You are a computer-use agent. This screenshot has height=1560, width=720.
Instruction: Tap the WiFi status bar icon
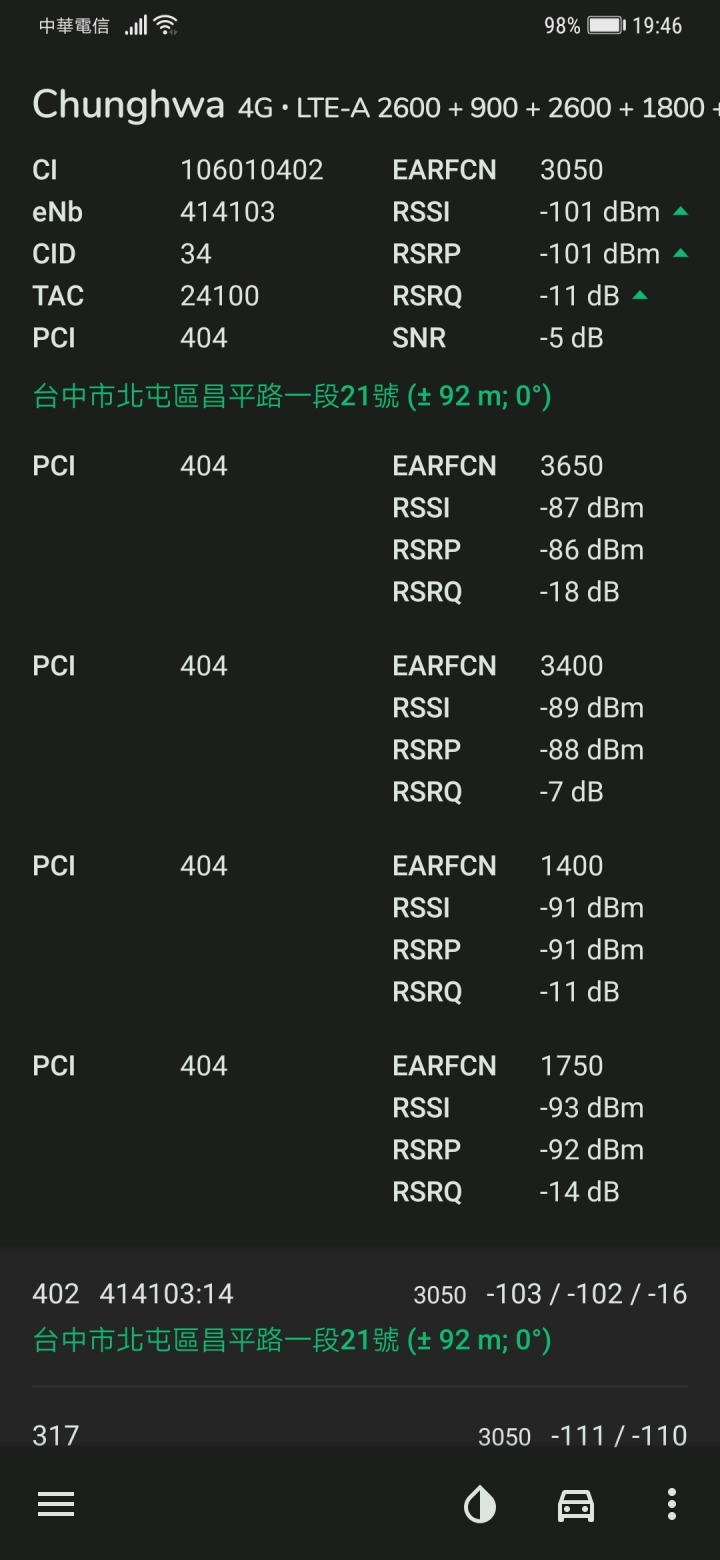click(166, 25)
